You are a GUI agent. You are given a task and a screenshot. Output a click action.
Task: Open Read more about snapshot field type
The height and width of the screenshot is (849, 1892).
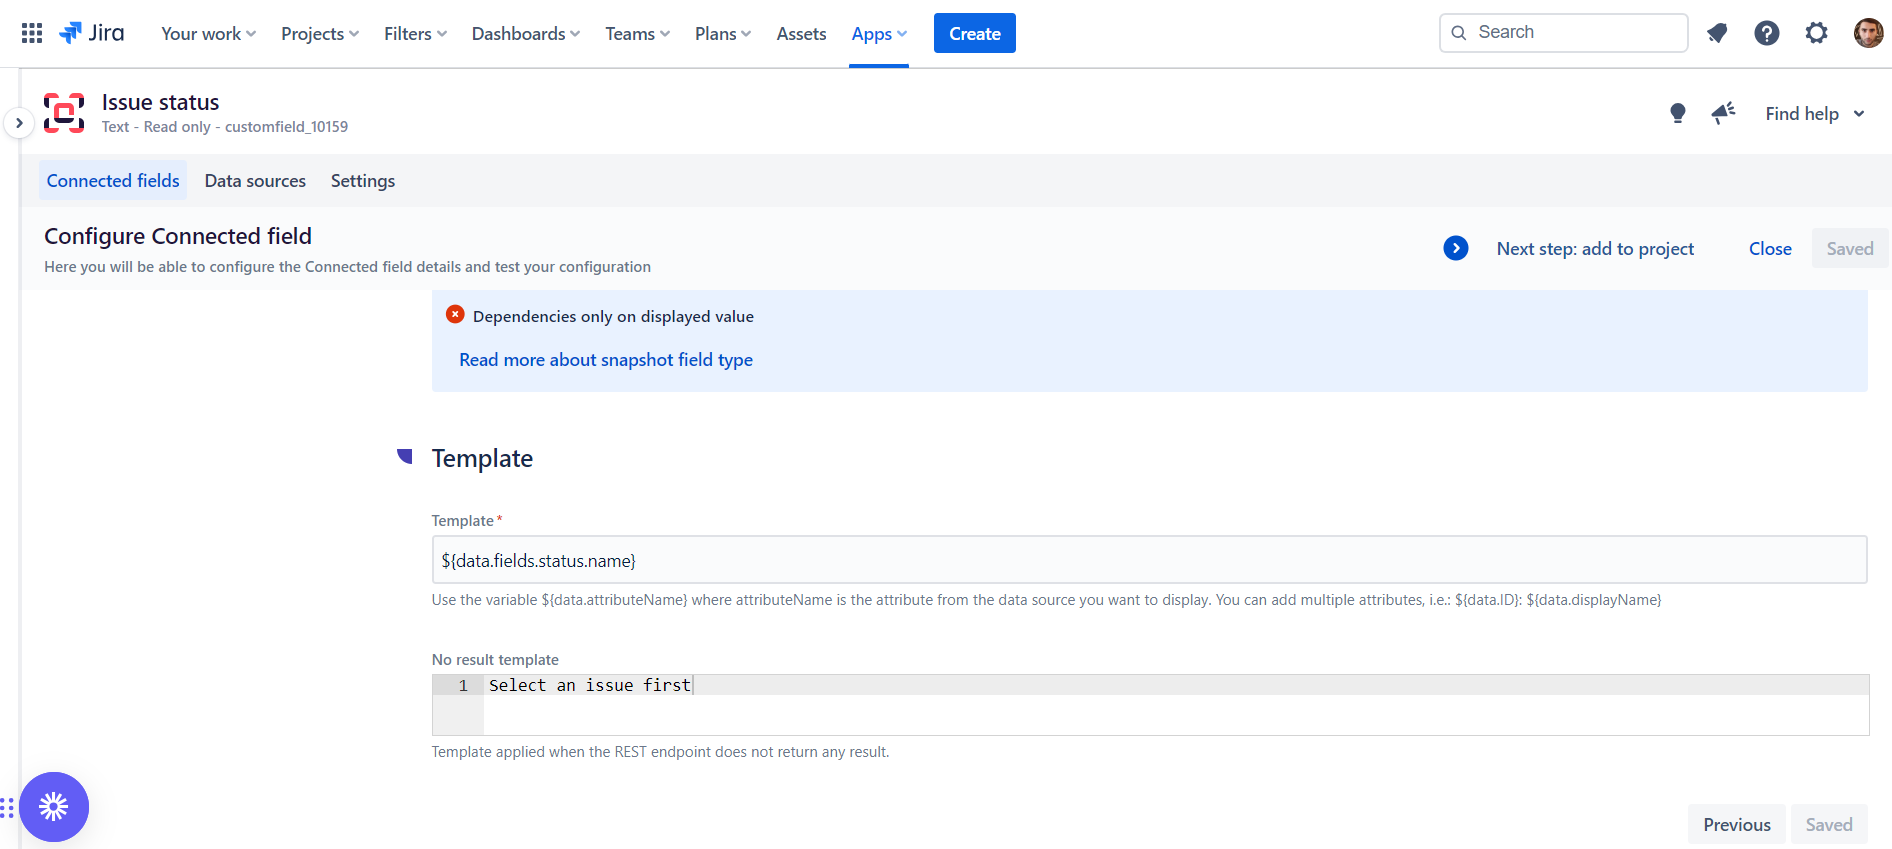606,360
